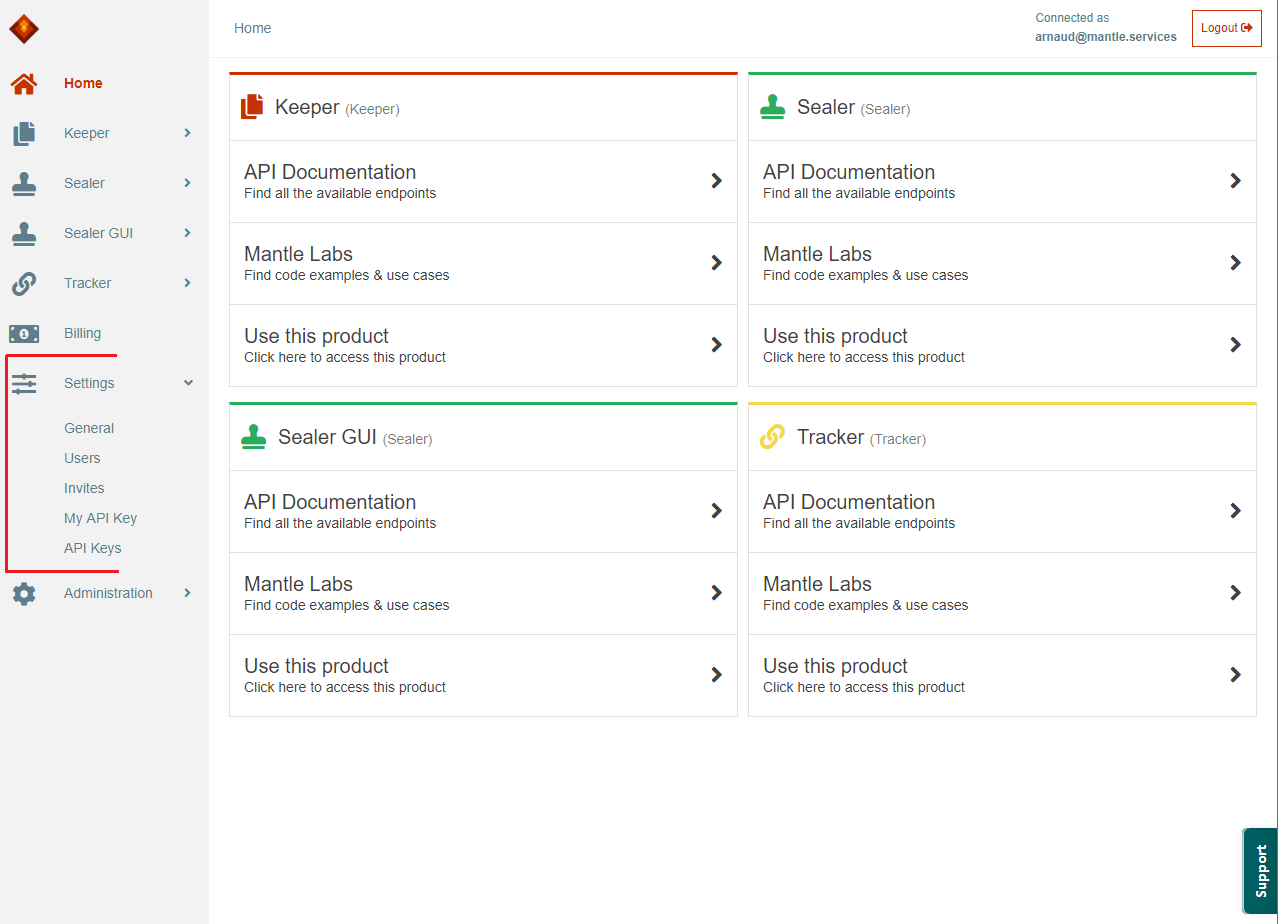1278x924 pixels.
Task: Click the Home breadcrumb link
Action: tap(252, 28)
